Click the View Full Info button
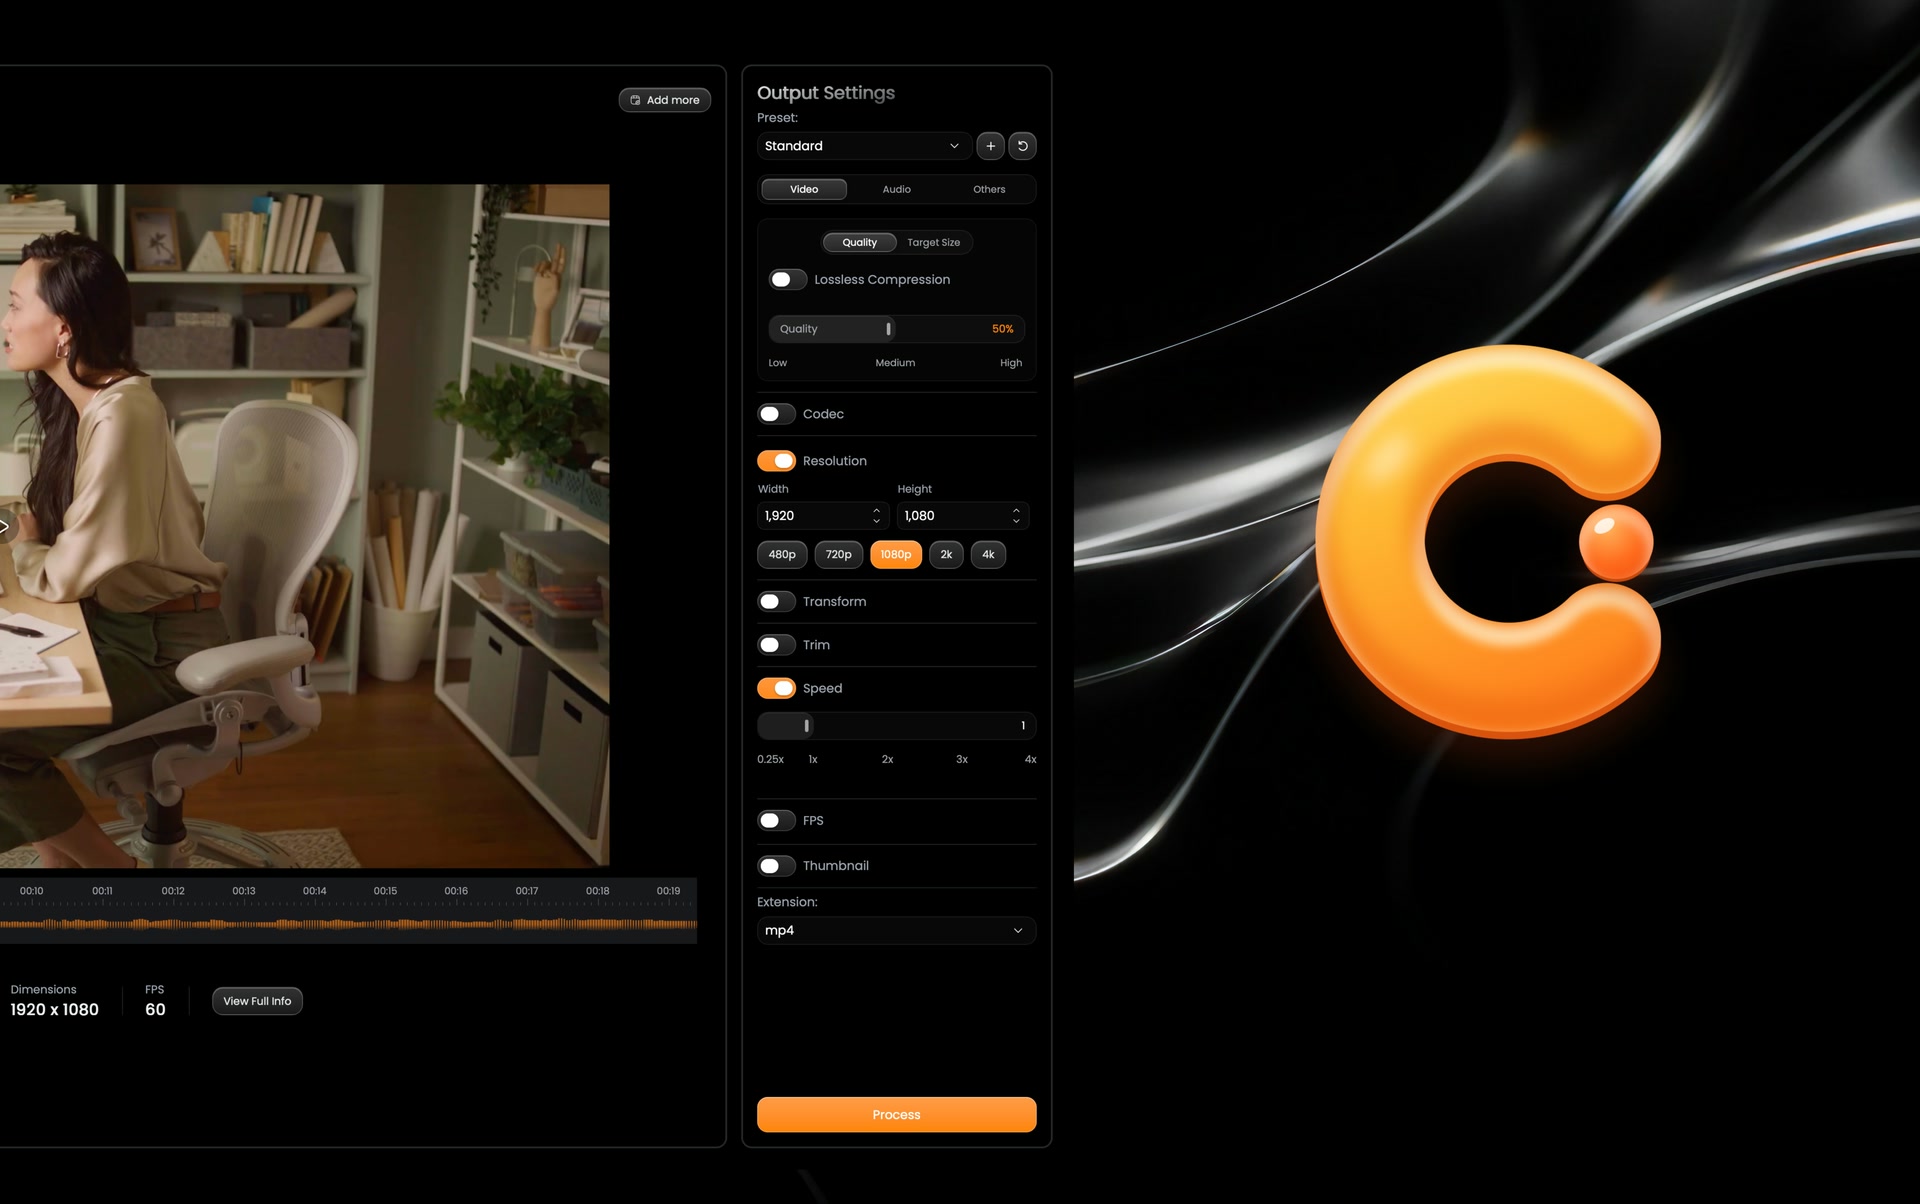Screen dimensions: 1920x1204 (257, 1001)
